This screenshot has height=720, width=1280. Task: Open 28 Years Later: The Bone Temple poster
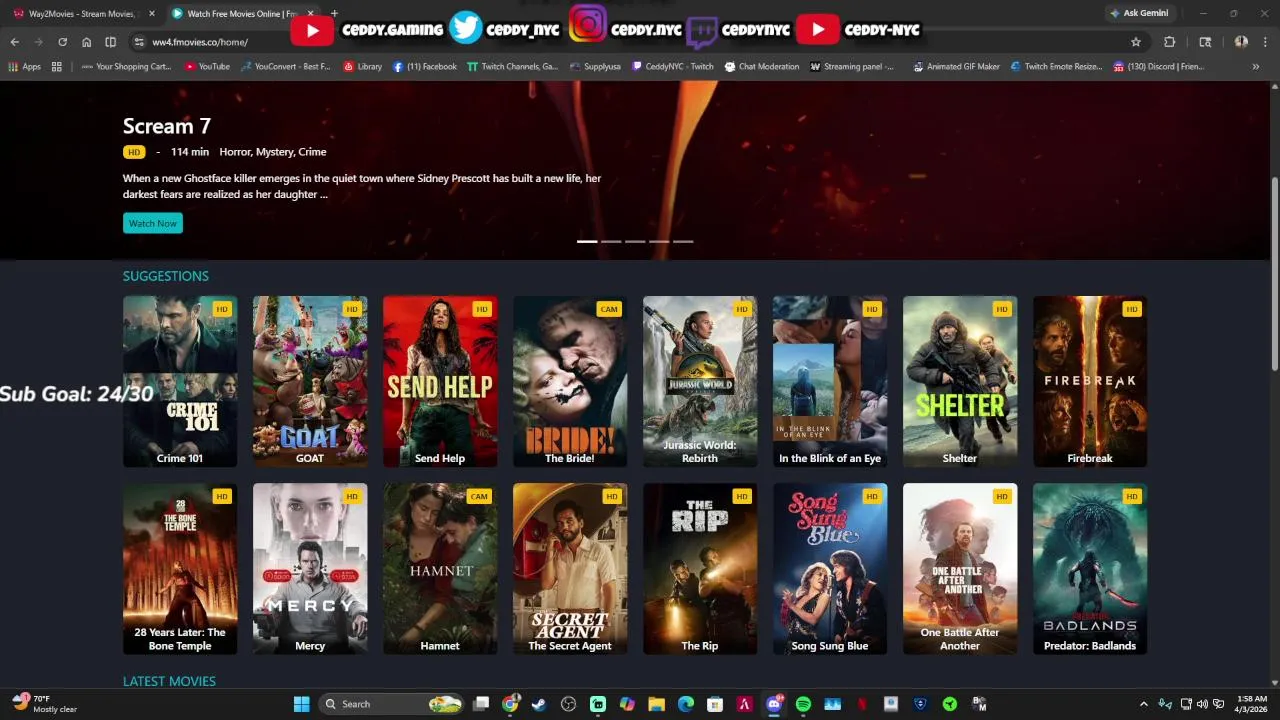coord(180,569)
